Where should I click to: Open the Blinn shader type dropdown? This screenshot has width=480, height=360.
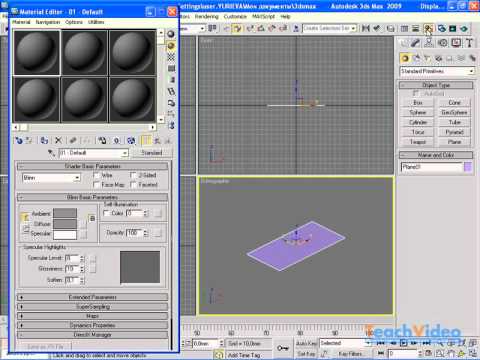(51, 178)
